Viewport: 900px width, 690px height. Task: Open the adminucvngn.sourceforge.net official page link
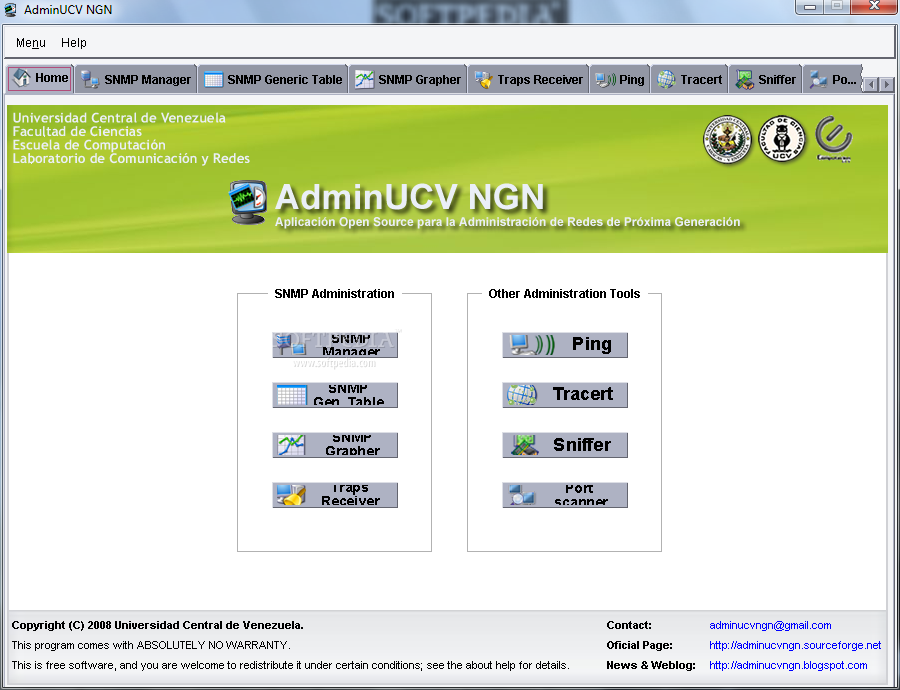coord(795,645)
